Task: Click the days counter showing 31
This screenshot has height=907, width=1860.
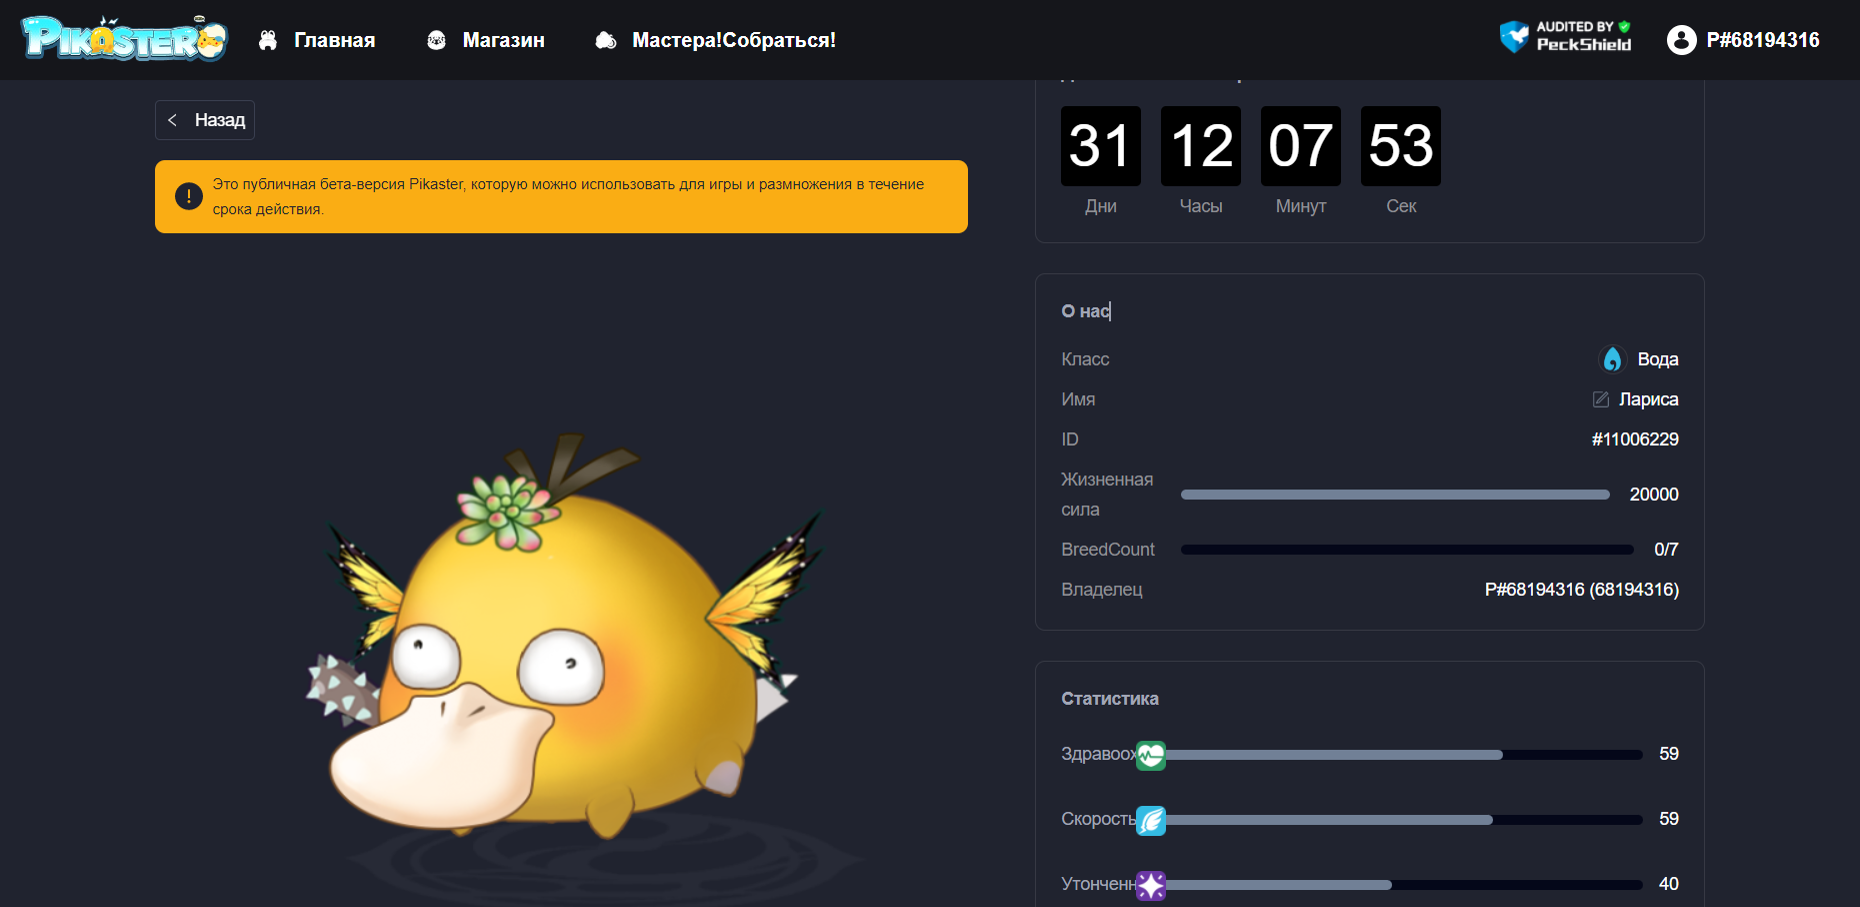Action: [x=1101, y=146]
